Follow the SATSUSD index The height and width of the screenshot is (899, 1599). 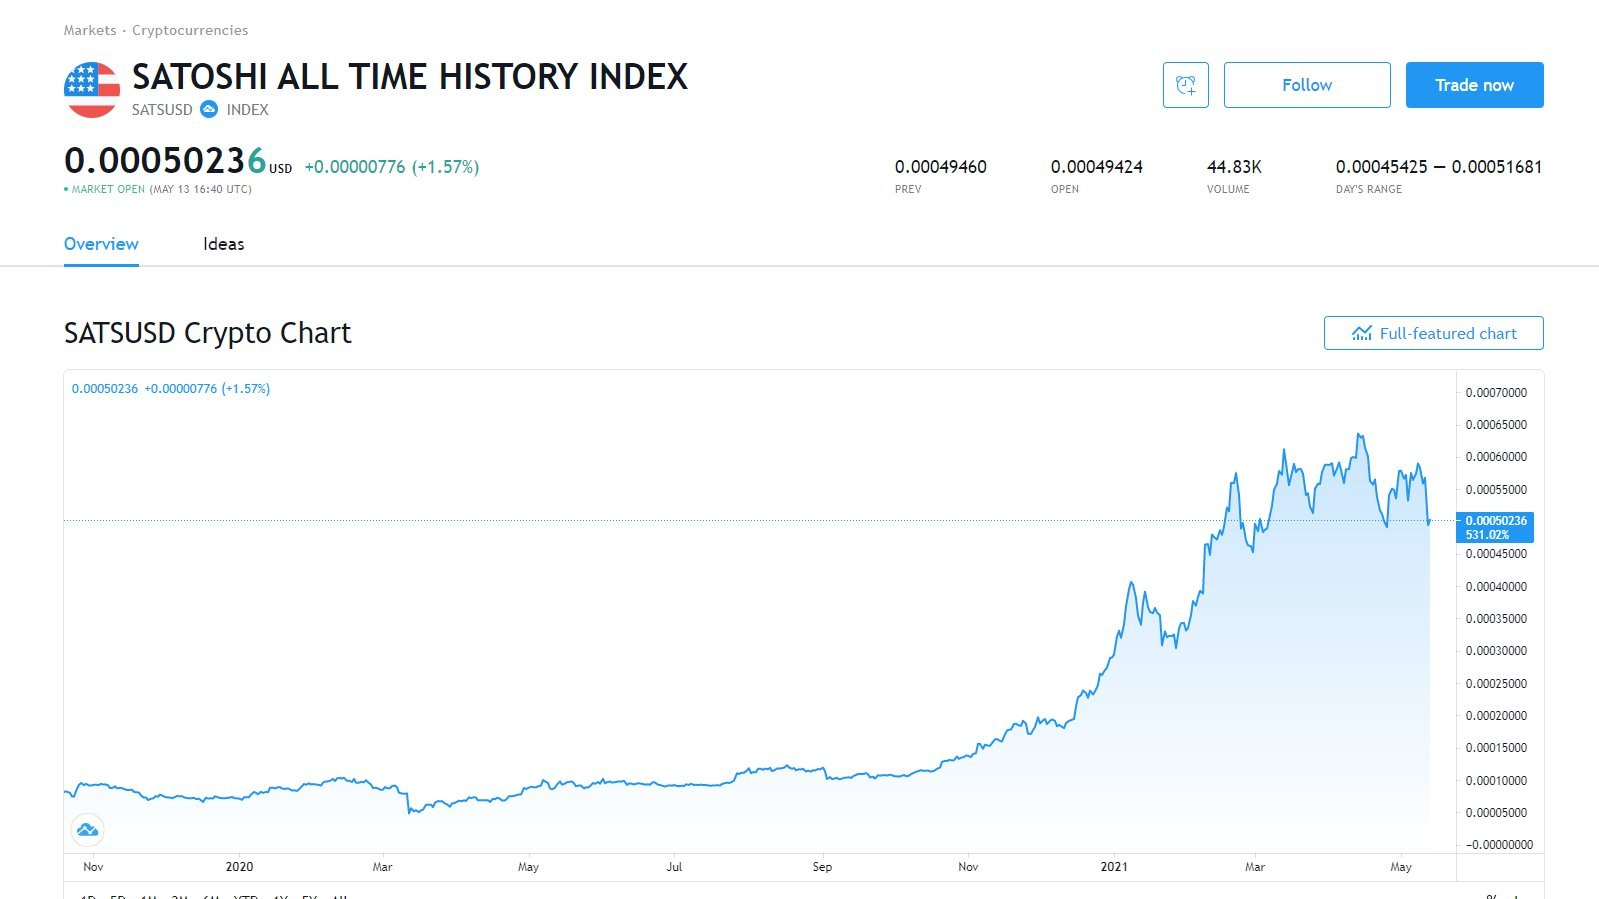click(x=1307, y=85)
